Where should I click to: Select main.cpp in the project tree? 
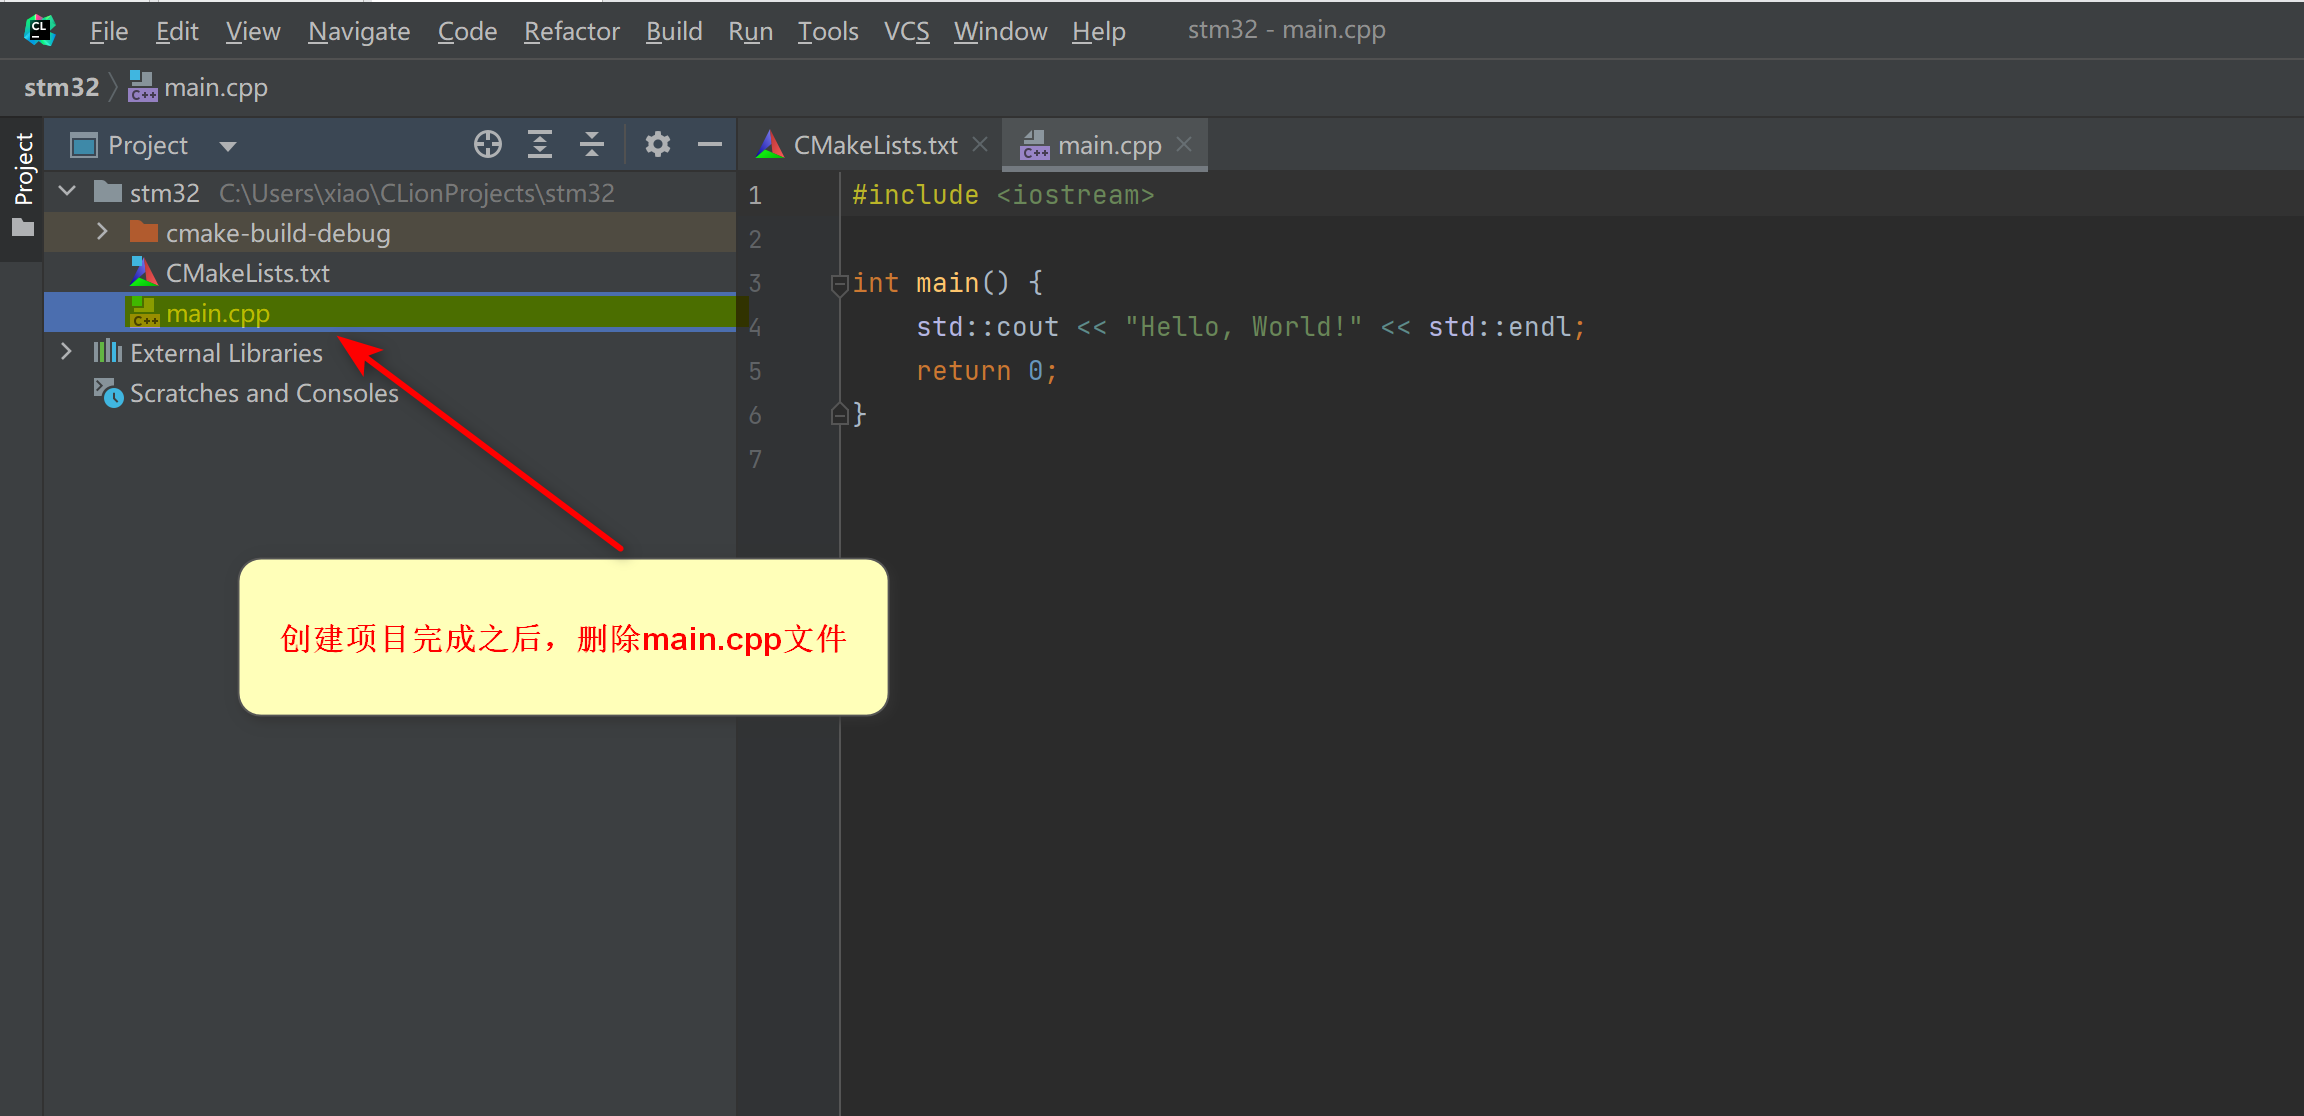click(390, 312)
